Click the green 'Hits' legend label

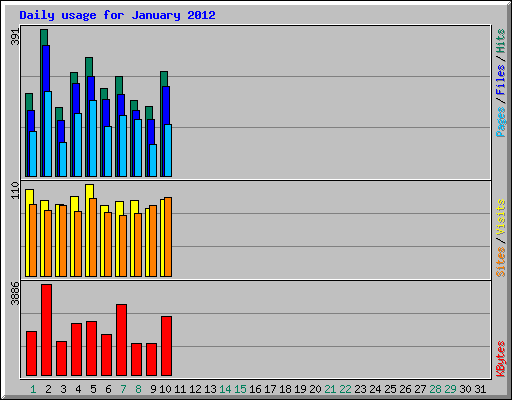pyautogui.click(x=501, y=41)
